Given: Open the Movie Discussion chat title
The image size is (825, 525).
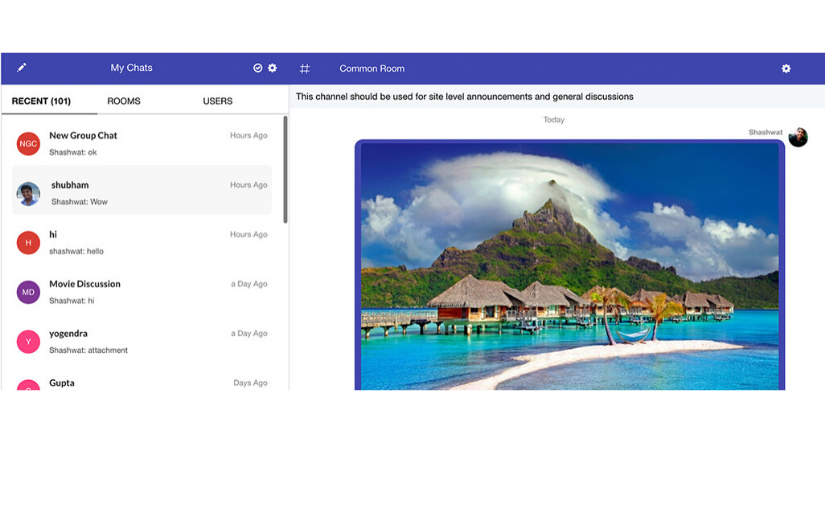Looking at the screenshot, I should pyautogui.click(x=85, y=284).
